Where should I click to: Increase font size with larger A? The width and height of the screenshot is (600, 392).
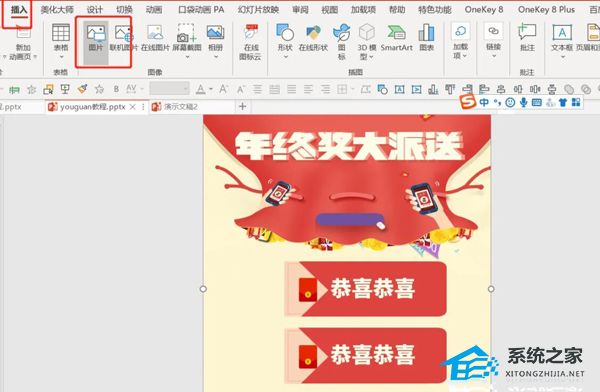(x=223, y=89)
